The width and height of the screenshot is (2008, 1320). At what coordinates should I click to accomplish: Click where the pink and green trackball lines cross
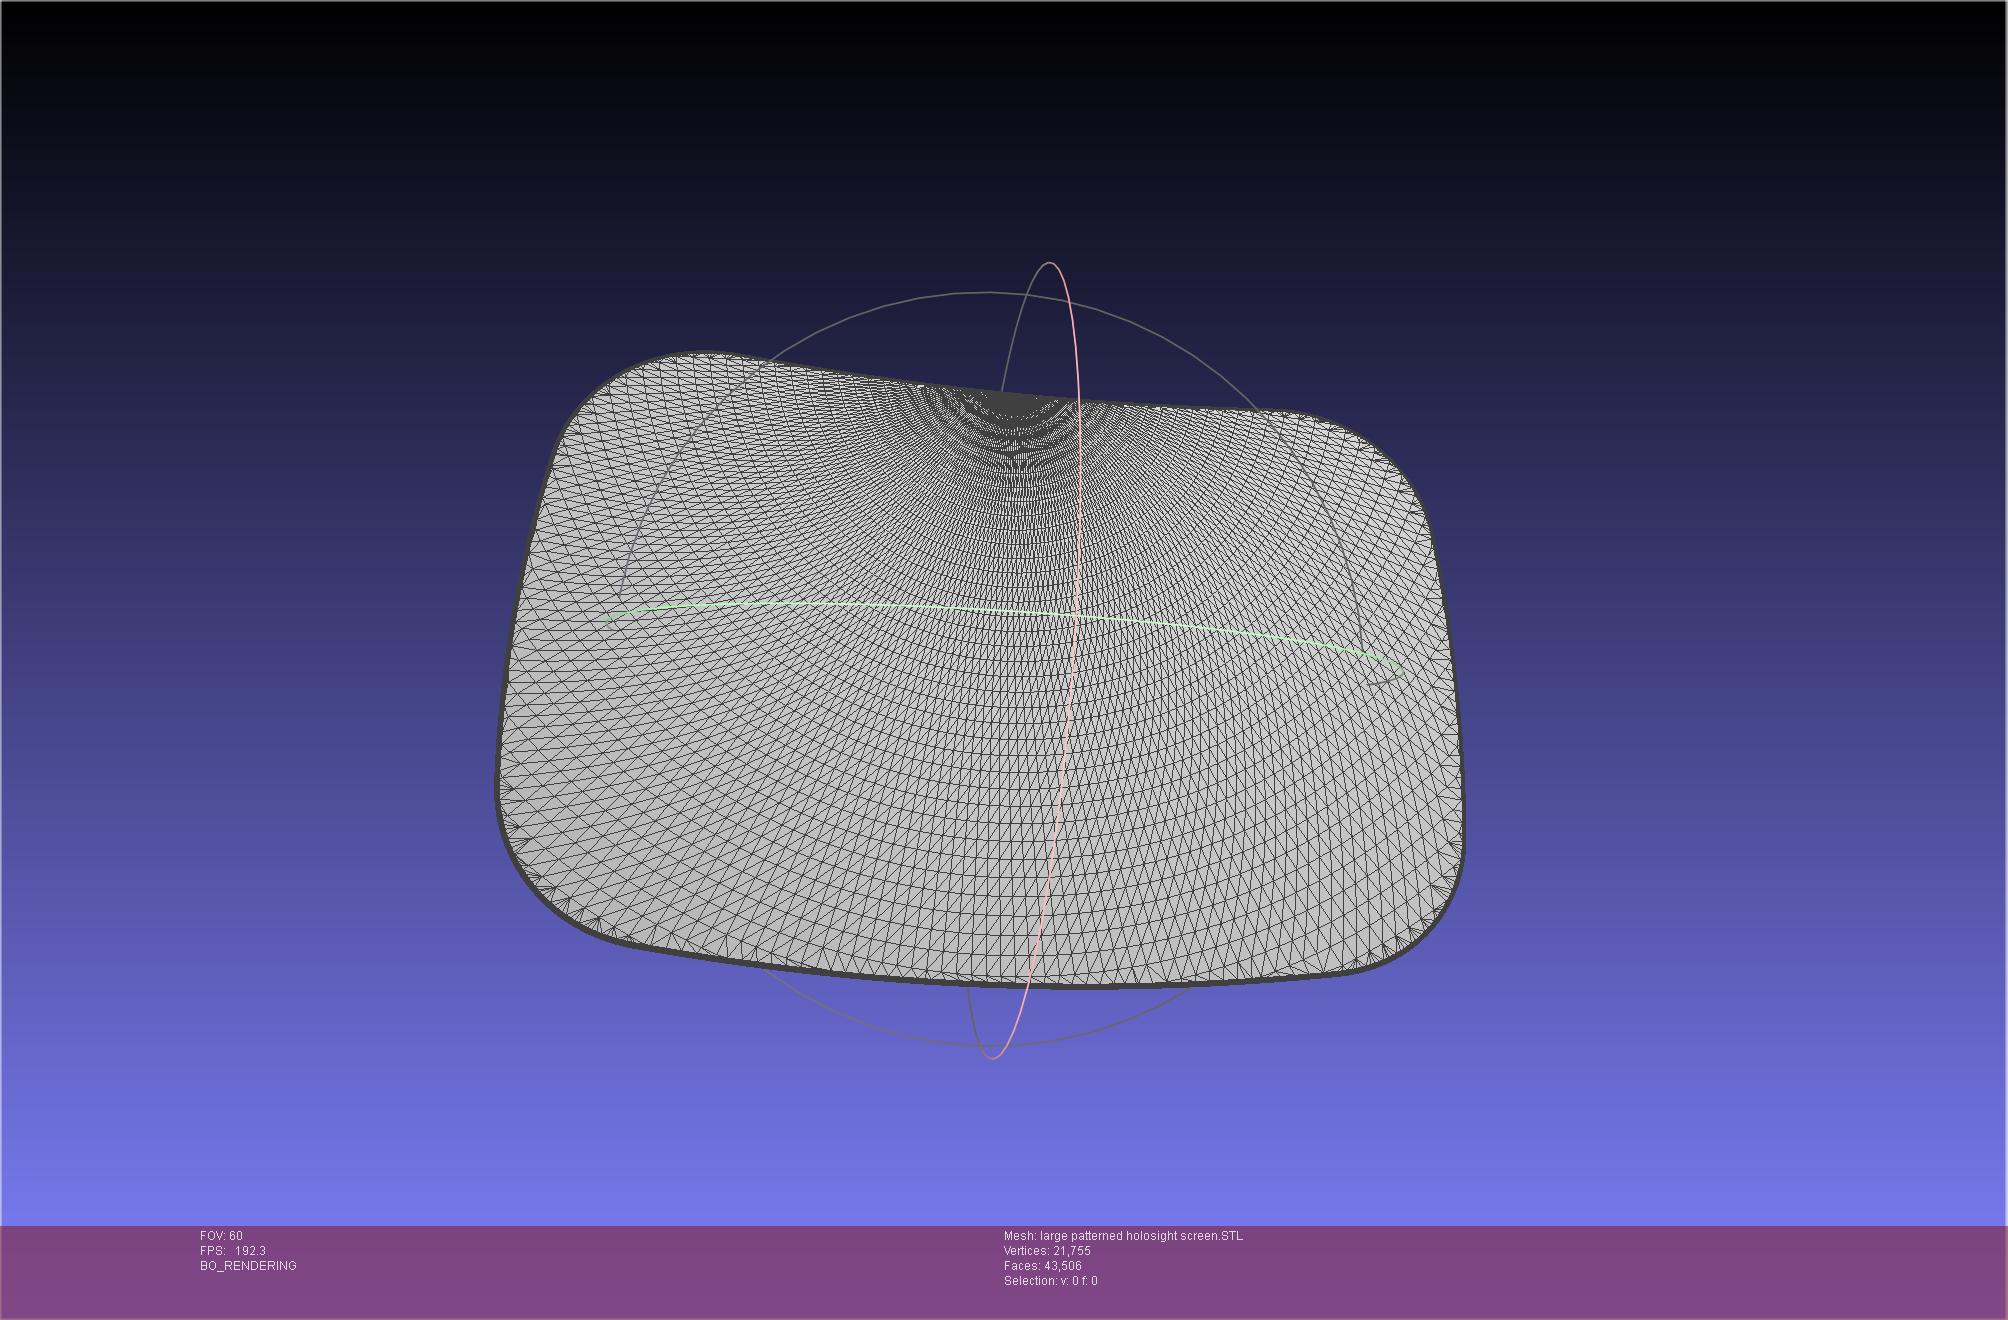pos(1074,613)
